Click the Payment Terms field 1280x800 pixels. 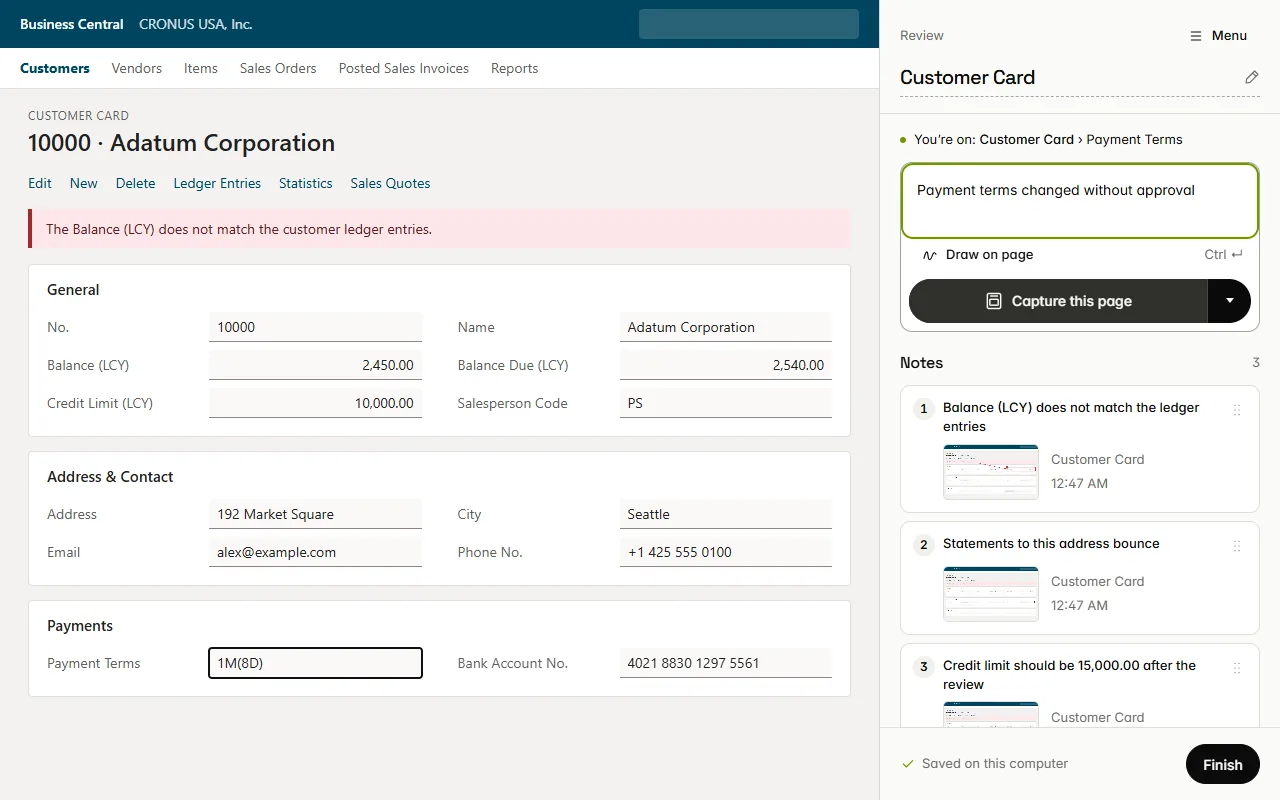point(315,663)
